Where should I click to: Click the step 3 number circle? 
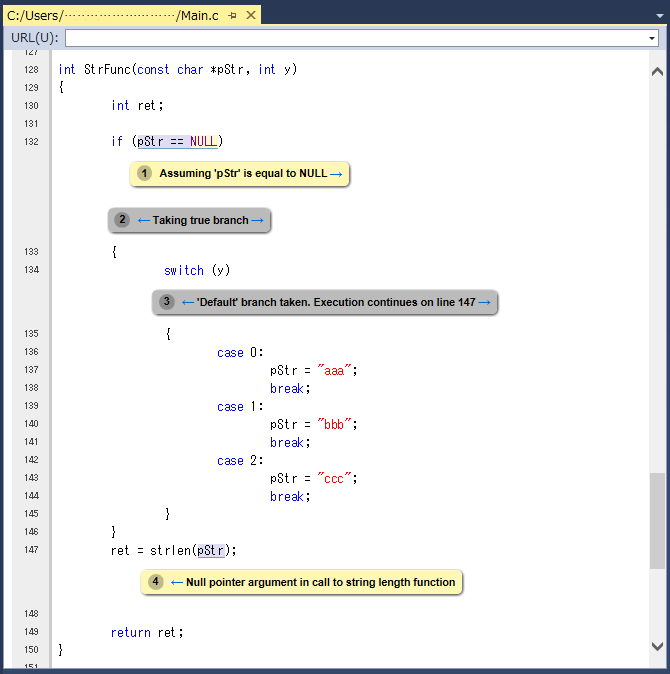click(x=167, y=302)
